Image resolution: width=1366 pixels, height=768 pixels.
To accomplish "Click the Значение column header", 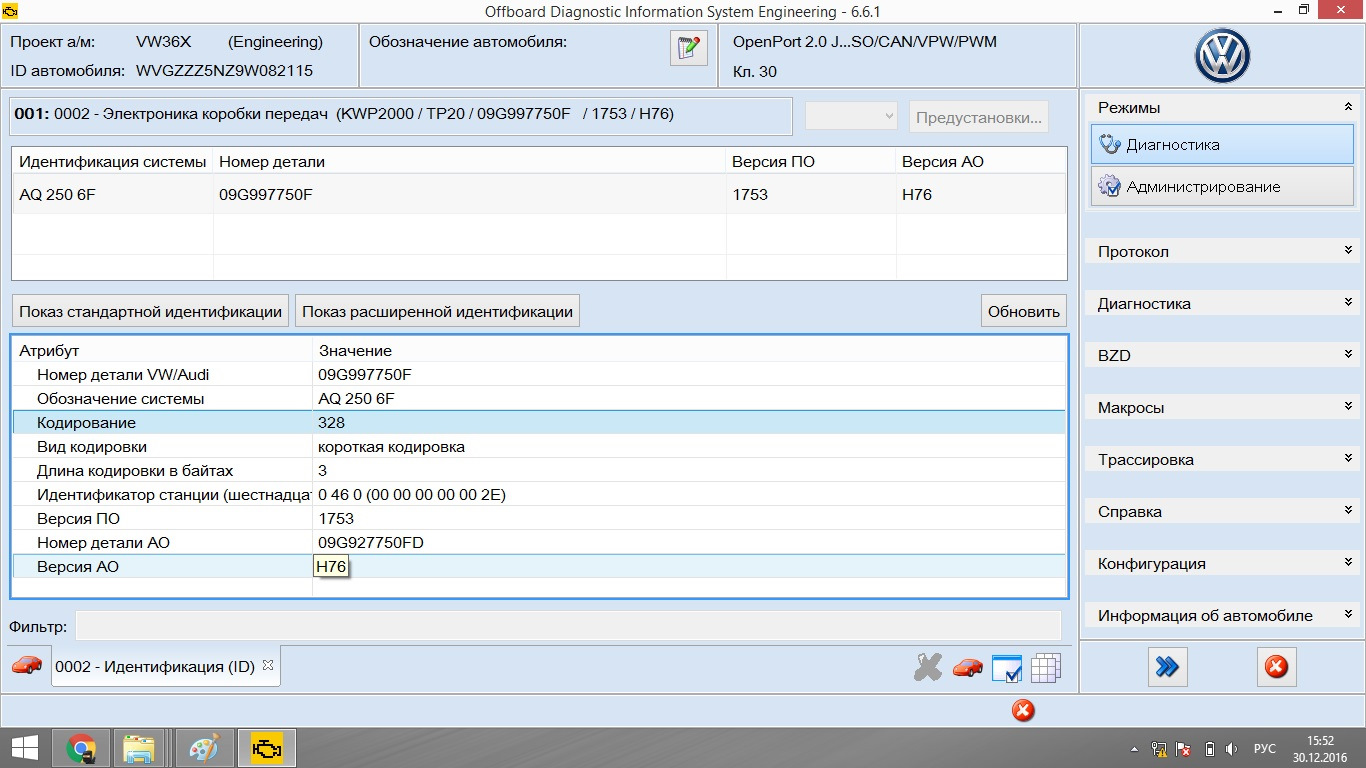I will pyautogui.click(x=689, y=351).
